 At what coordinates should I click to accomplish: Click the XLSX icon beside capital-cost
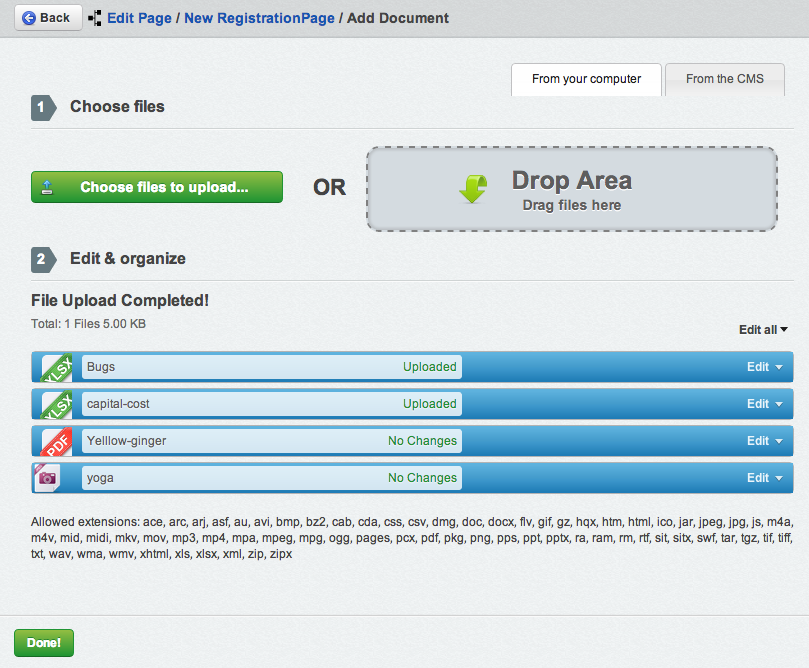pyautogui.click(x=56, y=404)
